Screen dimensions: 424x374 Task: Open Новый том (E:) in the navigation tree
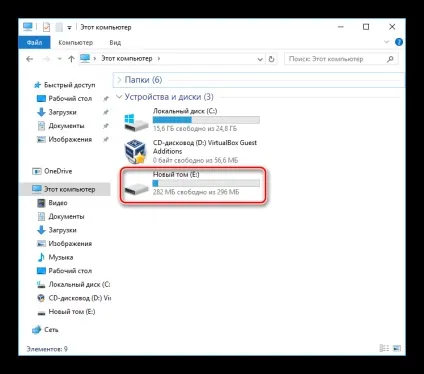click(x=72, y=312)
